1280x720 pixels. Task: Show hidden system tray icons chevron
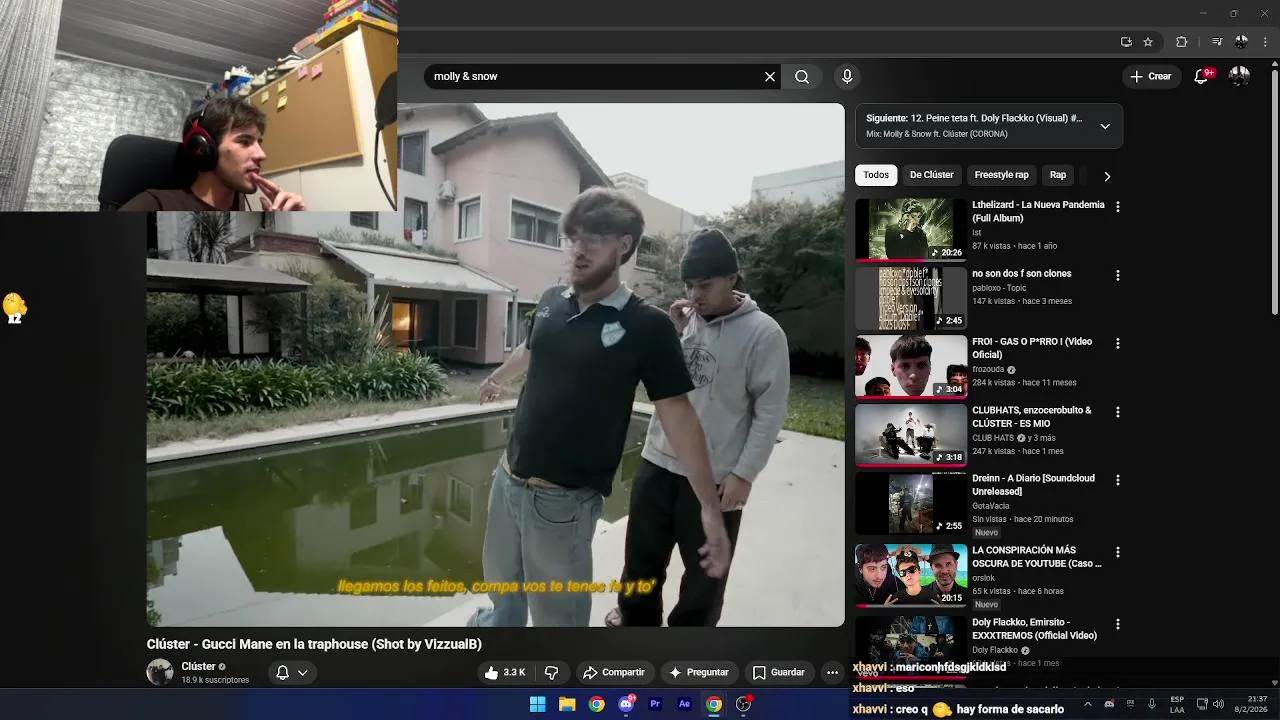pyautogui.click(x=1088, y=704)
